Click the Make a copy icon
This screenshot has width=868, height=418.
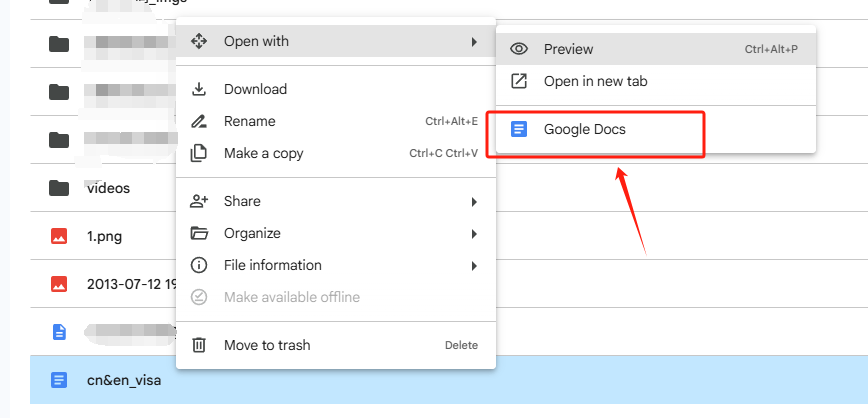pos(198,153)
